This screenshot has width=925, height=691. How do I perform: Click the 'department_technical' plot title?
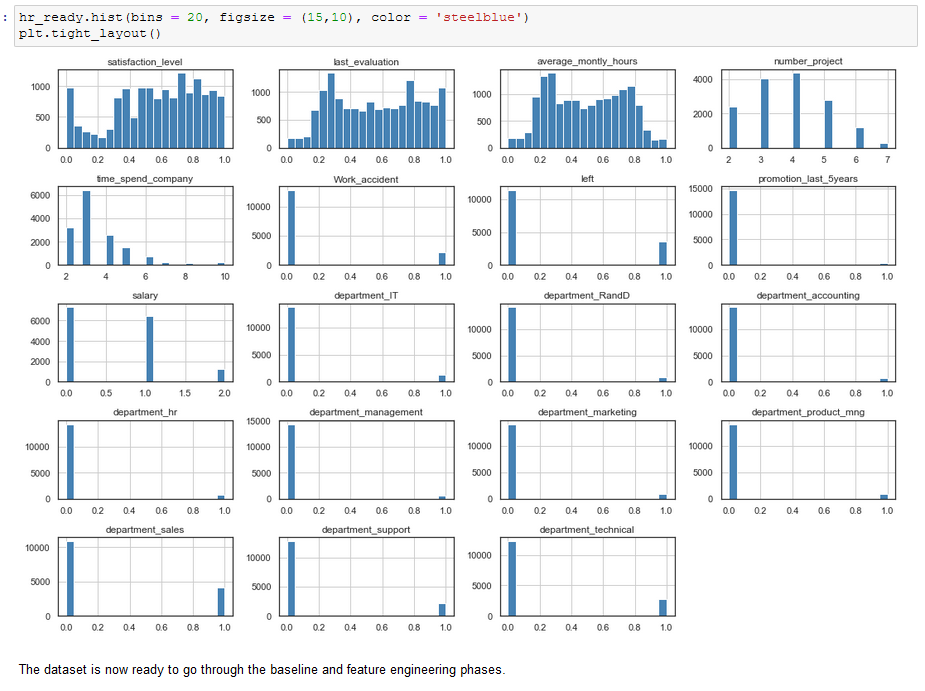pyautogui.click(x=587, y=530)
